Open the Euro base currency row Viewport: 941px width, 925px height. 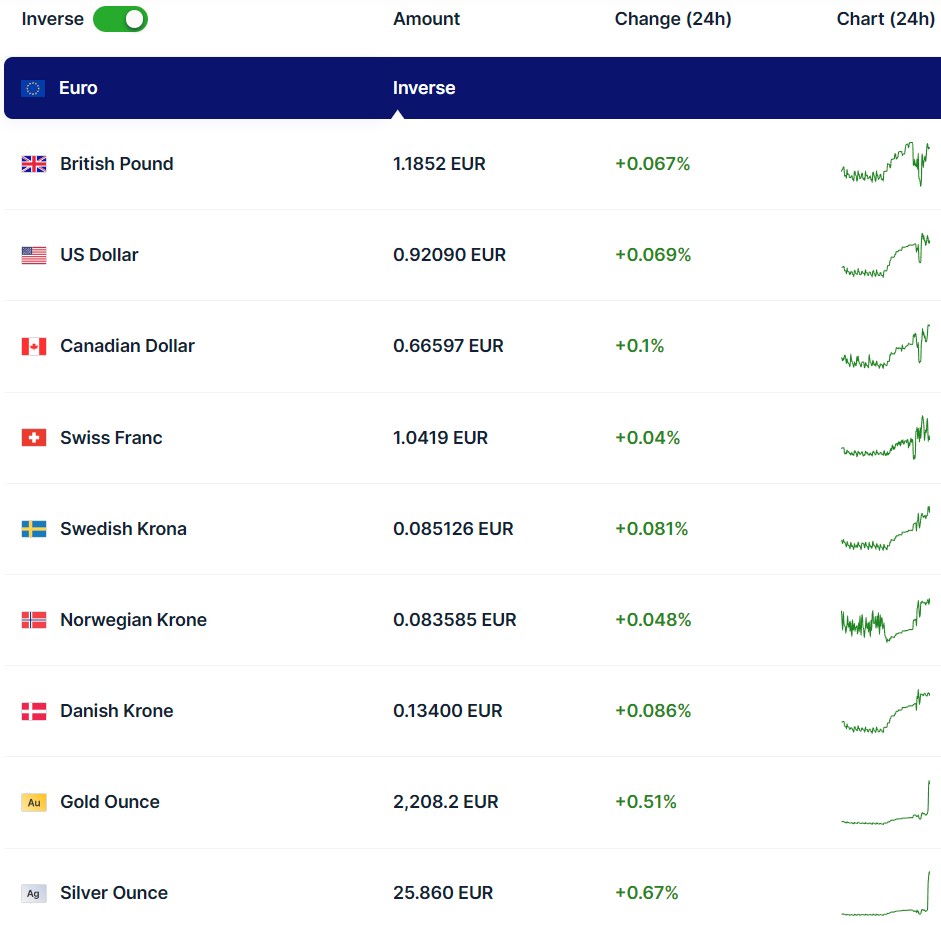click(78, 88)
